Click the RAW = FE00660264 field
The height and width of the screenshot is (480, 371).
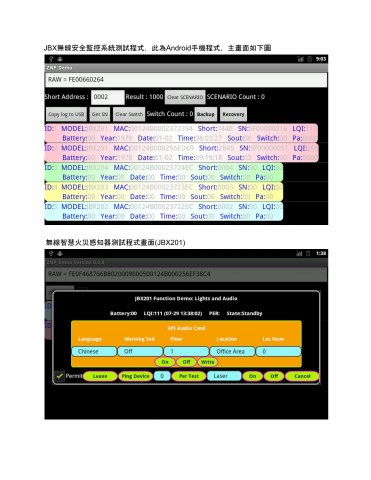coord(186,80)
